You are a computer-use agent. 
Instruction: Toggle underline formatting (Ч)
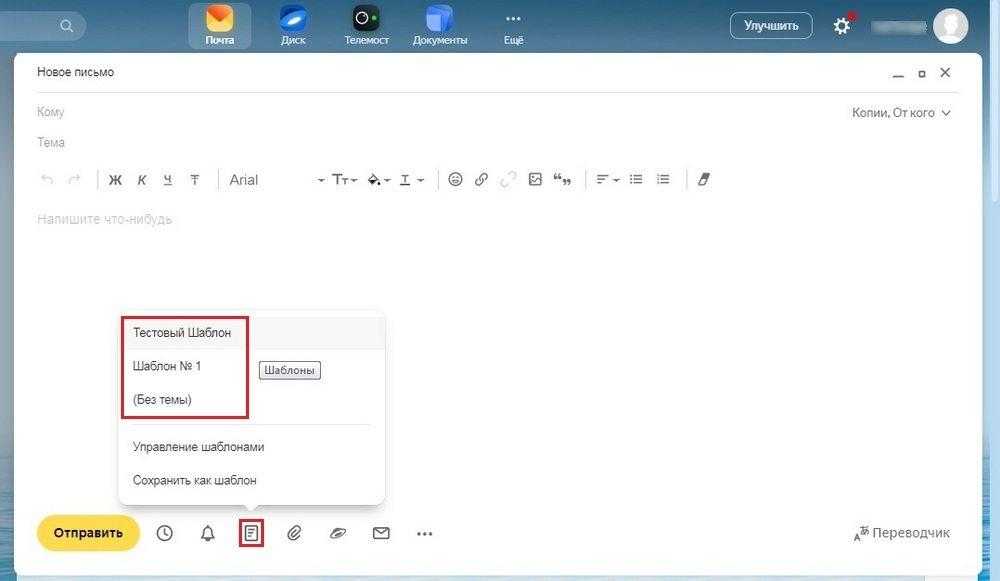pyautogui.click(x=168, y=180)
